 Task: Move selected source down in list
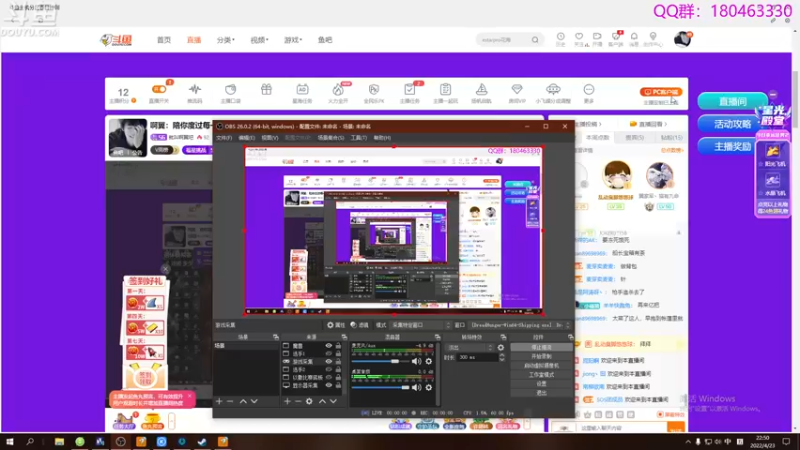[333, 402]
